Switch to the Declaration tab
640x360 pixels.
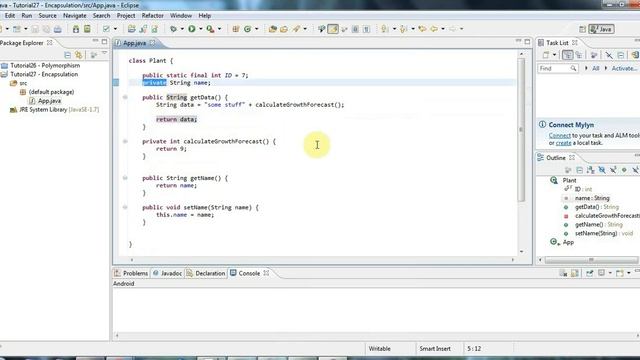206,273
